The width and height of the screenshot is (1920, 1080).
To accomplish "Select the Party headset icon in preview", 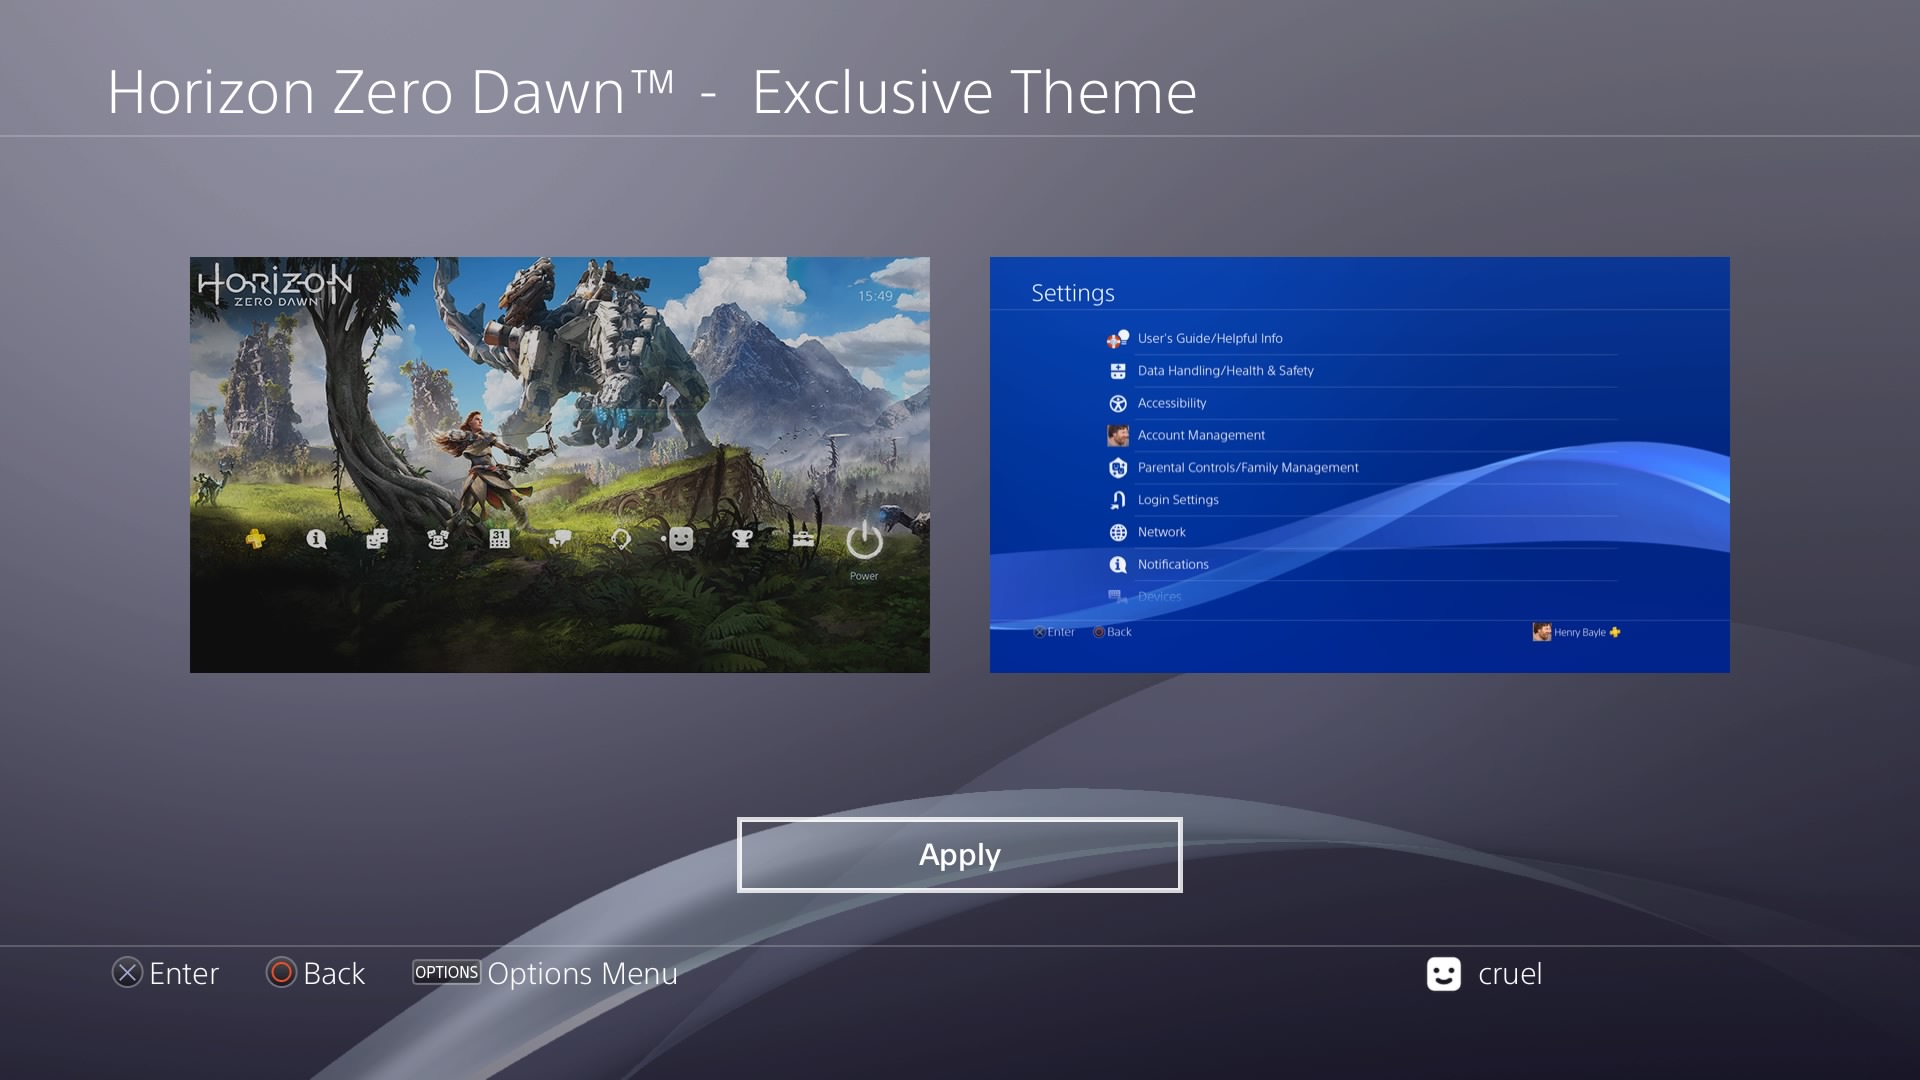I will click(621, 540).
